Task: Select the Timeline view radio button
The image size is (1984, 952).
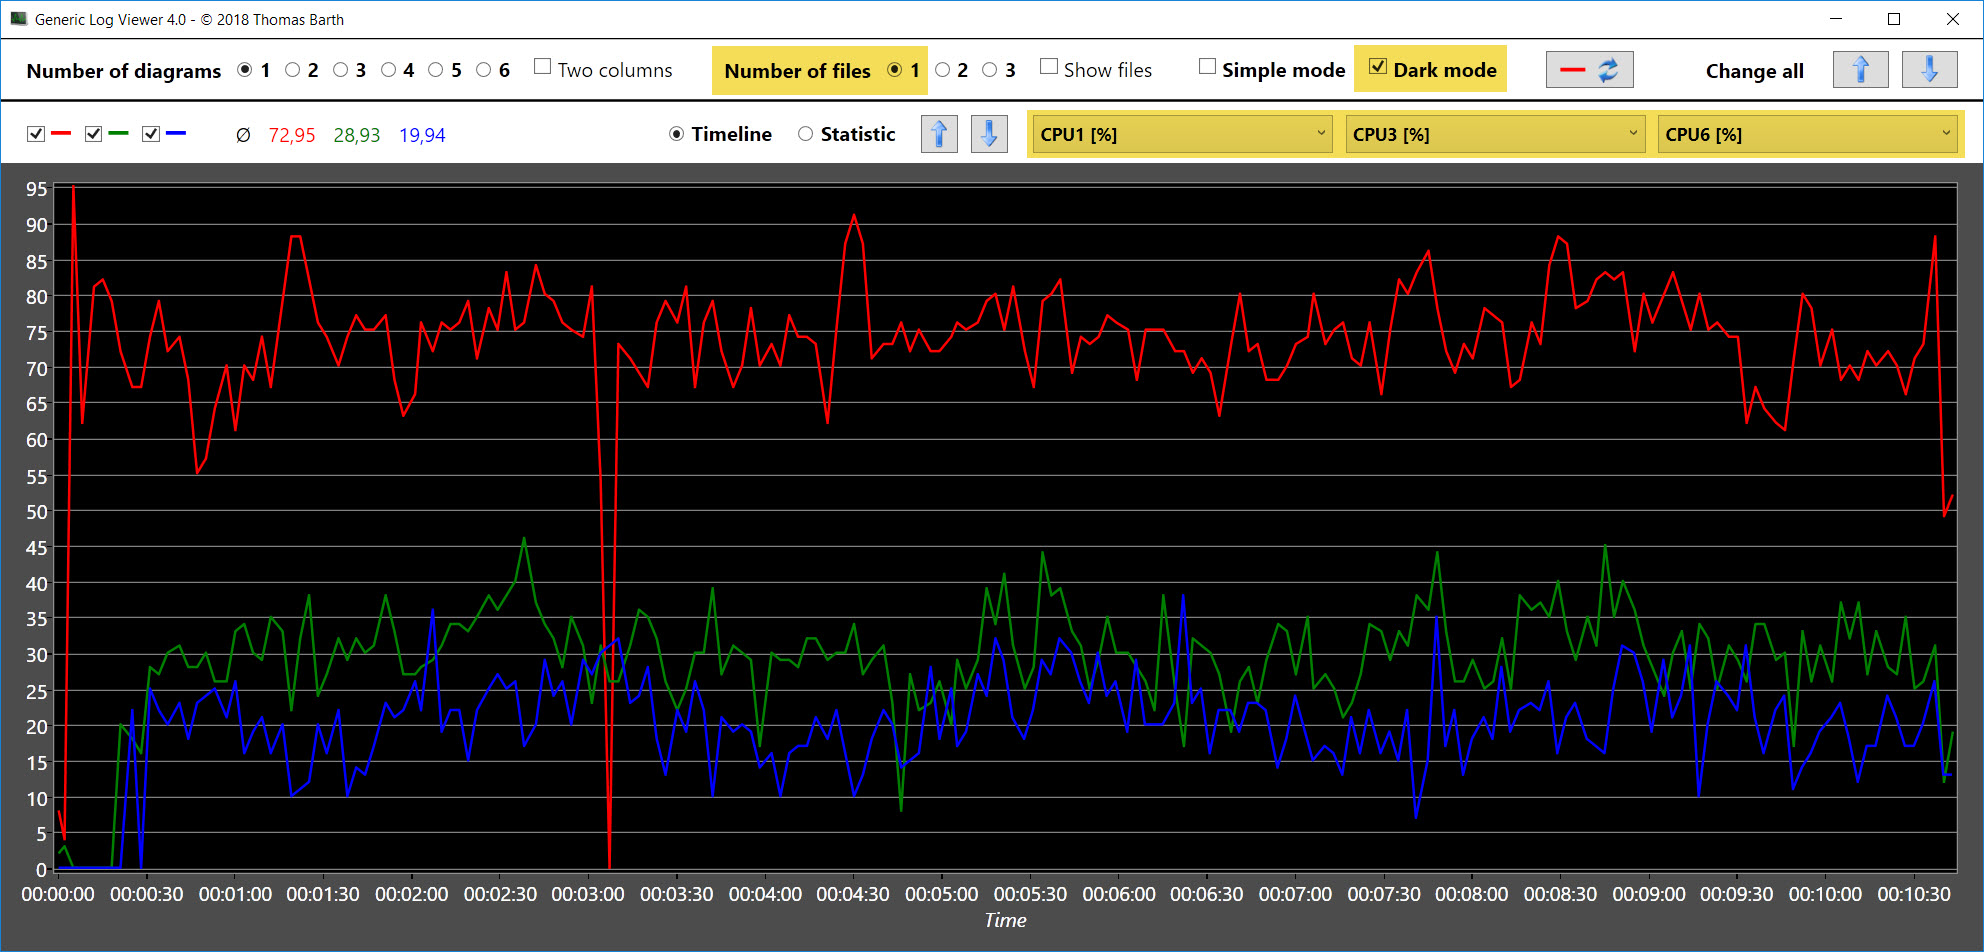Action: [x=677, y=134]
